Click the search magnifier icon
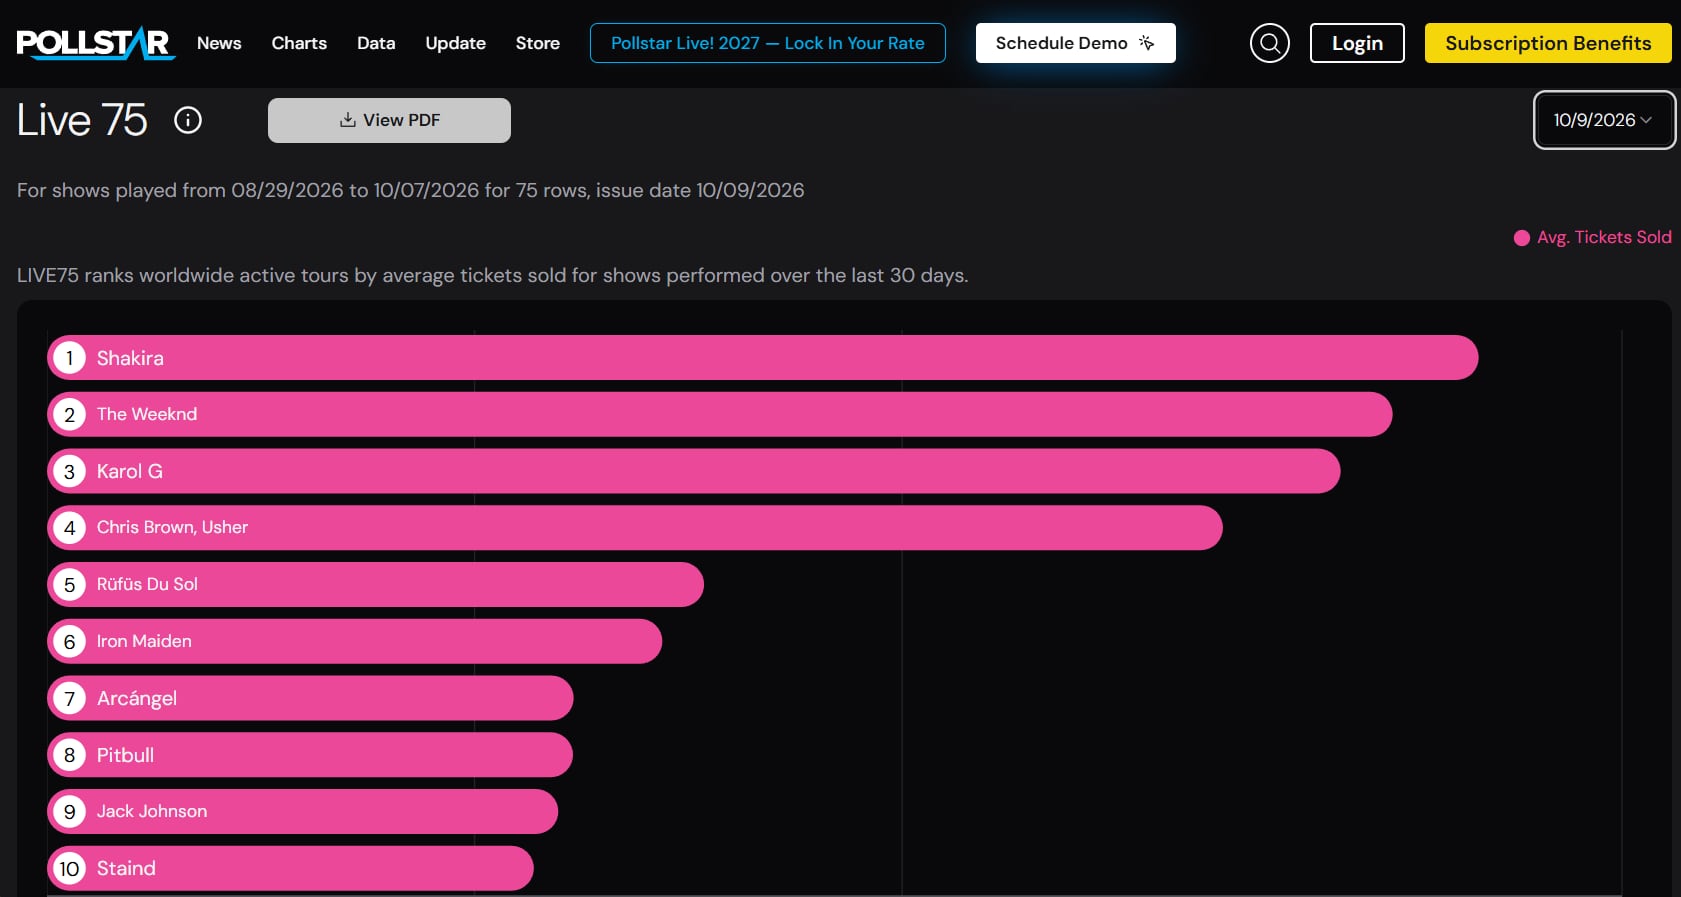This screenshot has width=1681, height=897. [x=1270, y=43]
